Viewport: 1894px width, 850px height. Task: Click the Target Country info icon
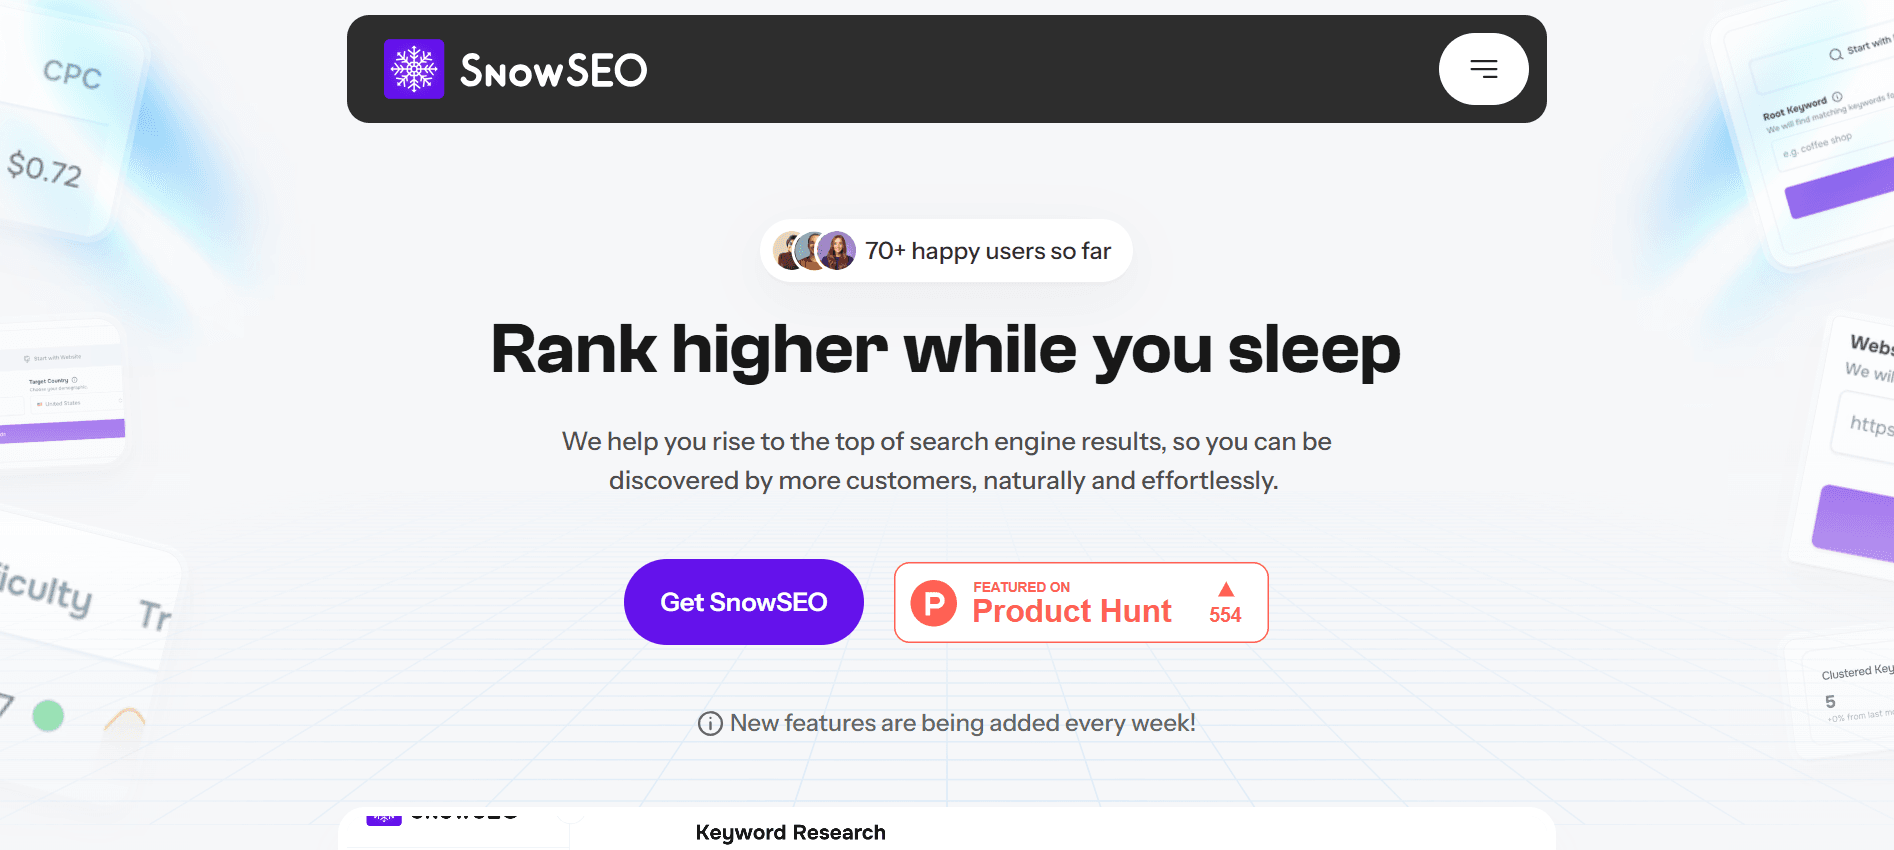point(75,380)
